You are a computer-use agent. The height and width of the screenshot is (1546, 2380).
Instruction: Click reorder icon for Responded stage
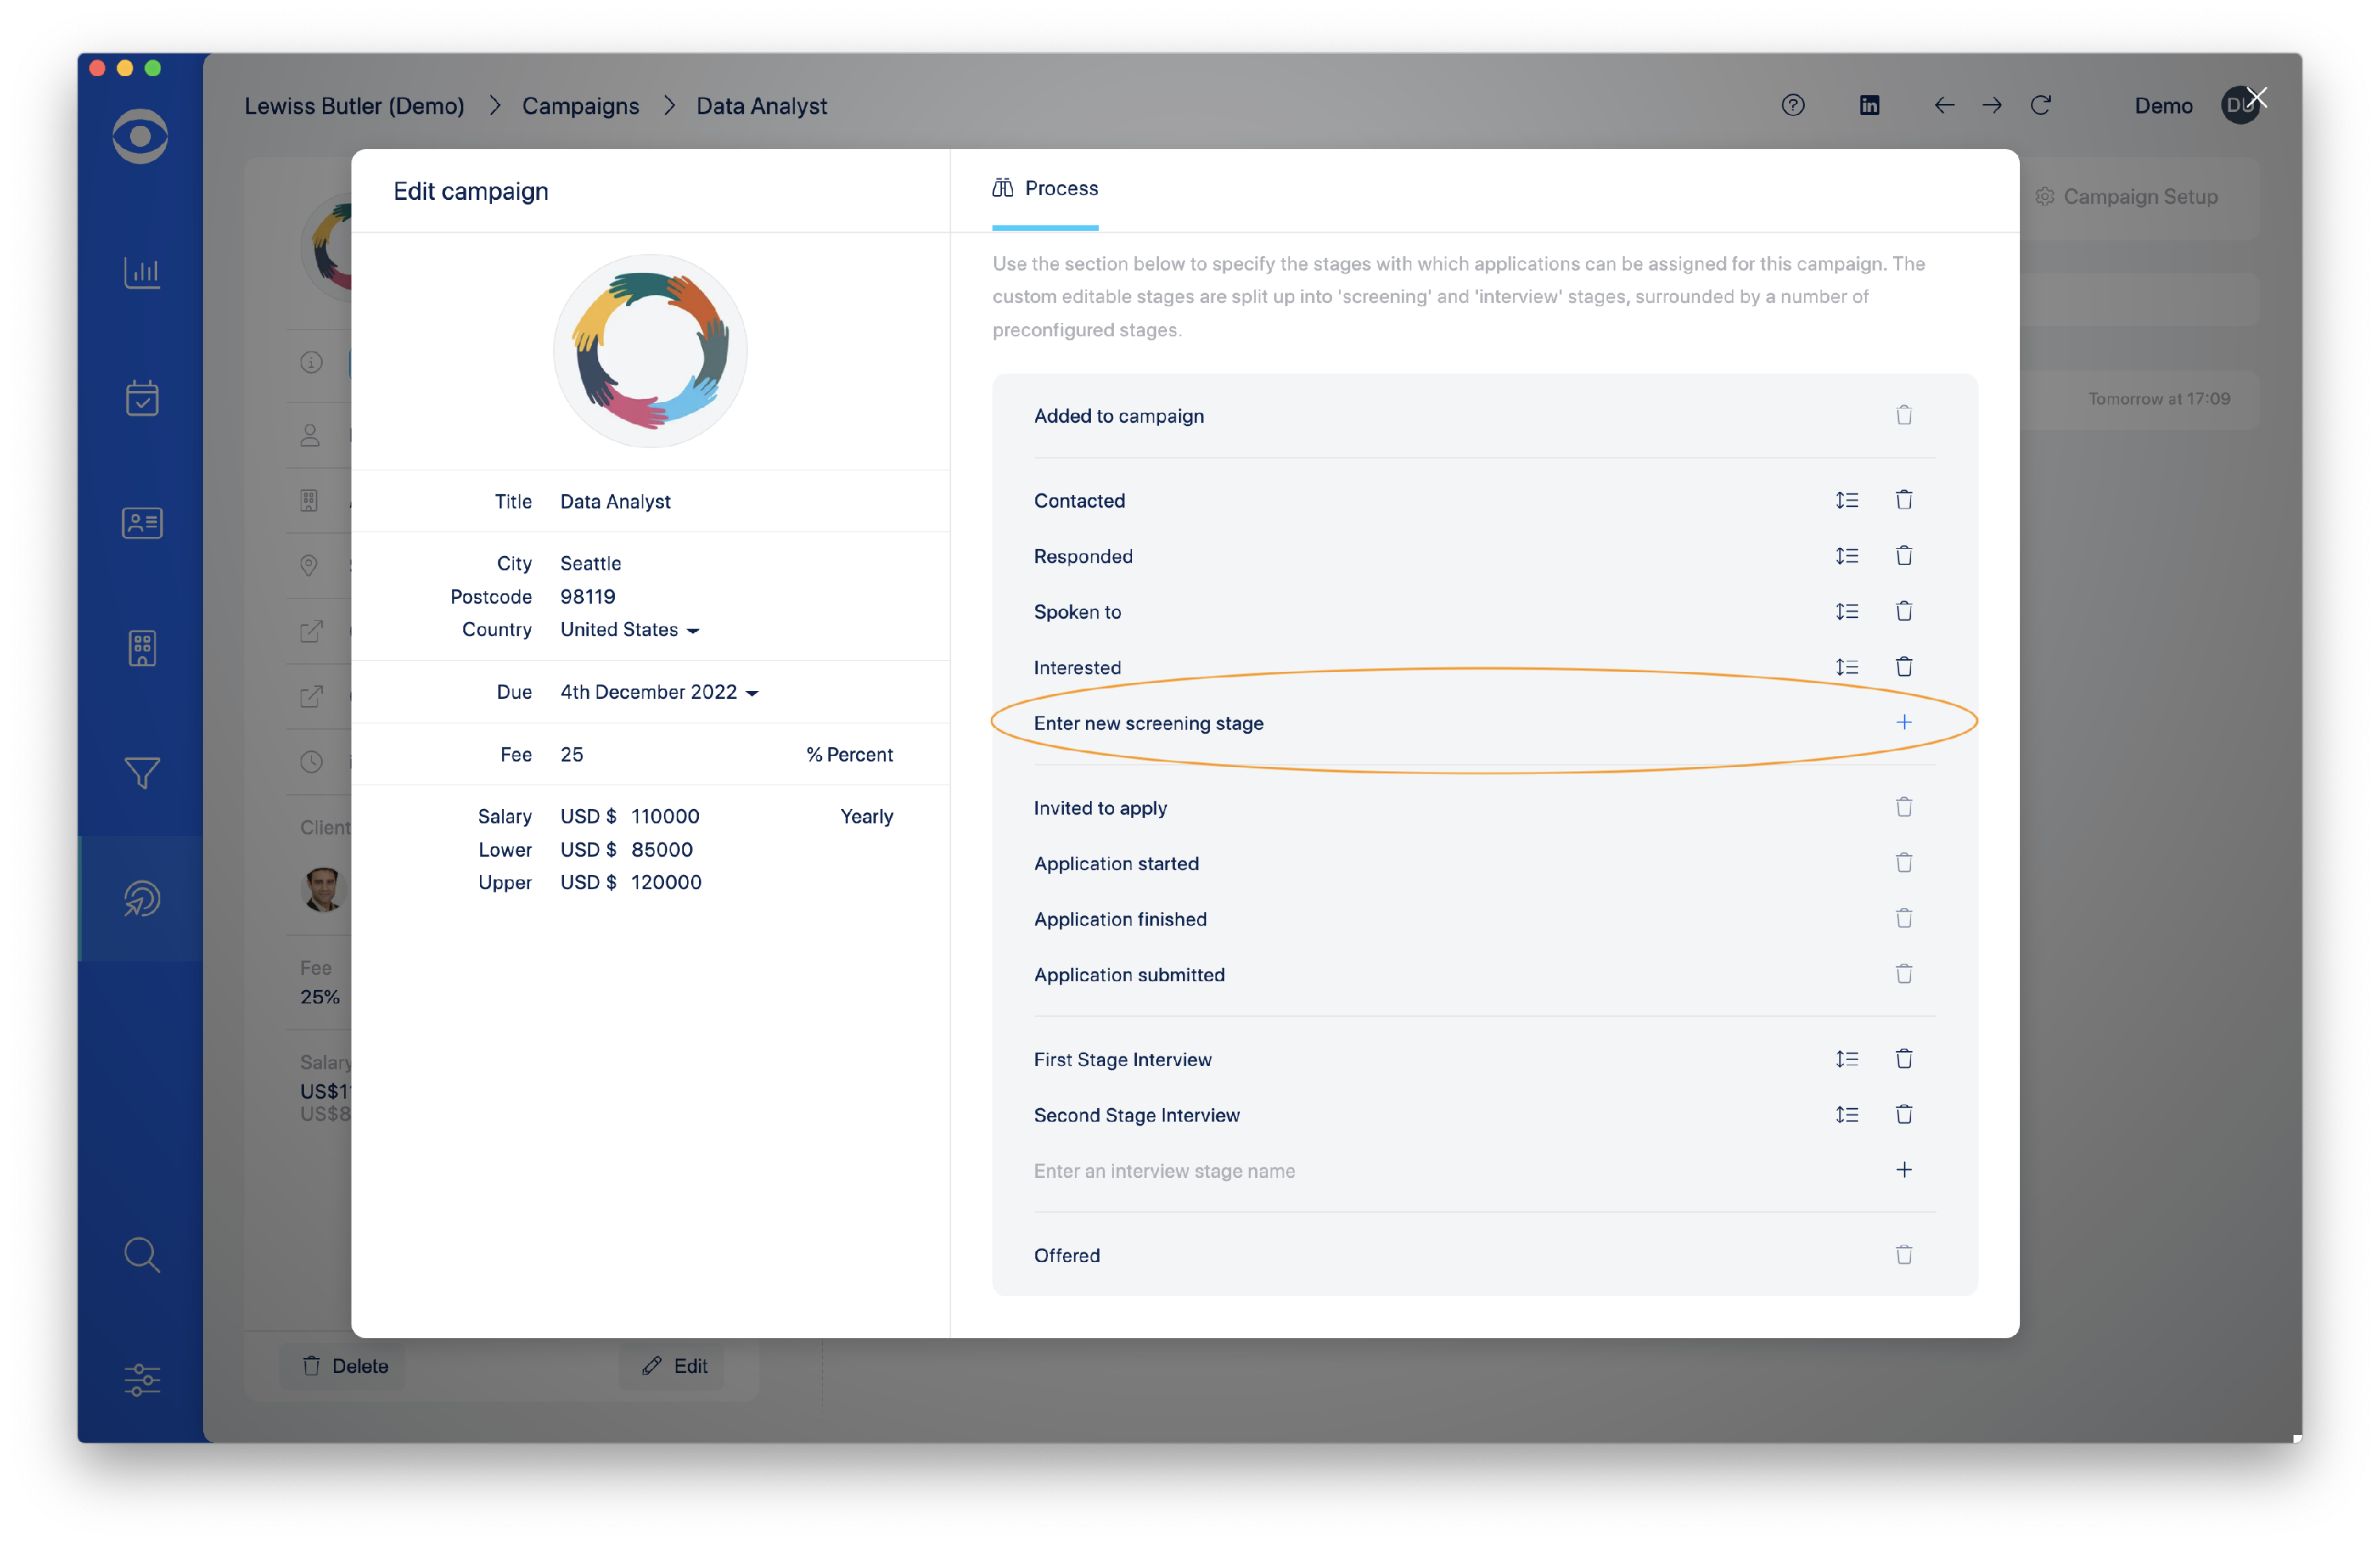click(x=1846, y=556)
